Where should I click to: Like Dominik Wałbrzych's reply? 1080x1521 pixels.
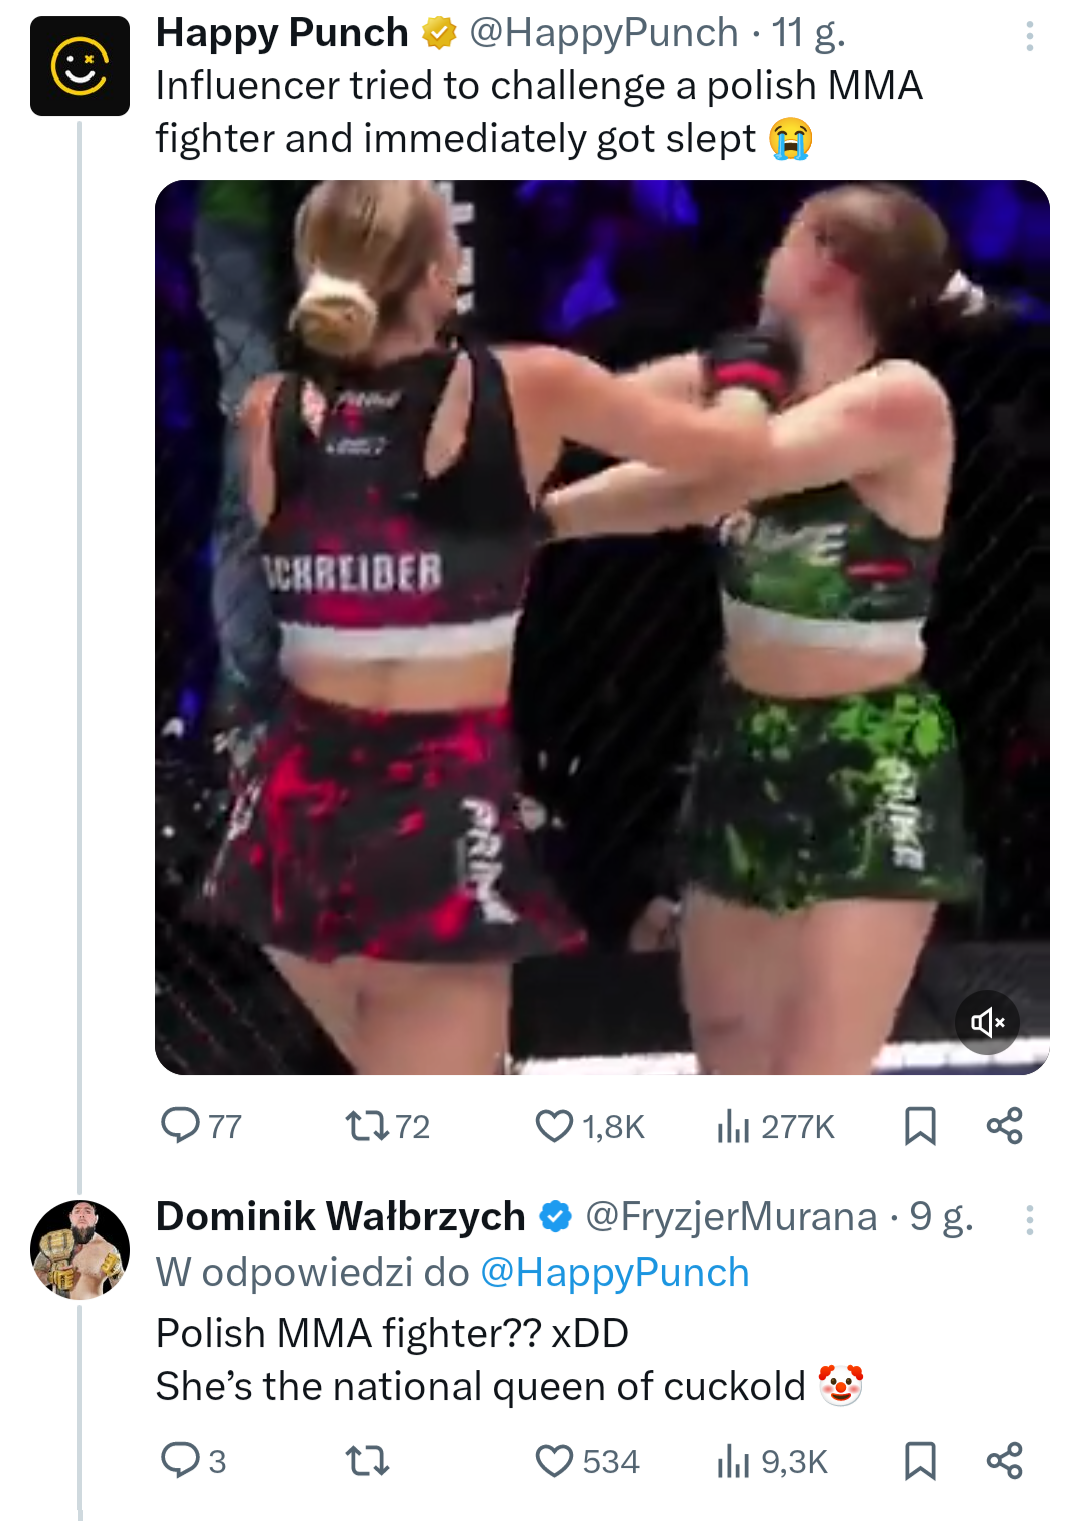click(x=555, y=1461)
